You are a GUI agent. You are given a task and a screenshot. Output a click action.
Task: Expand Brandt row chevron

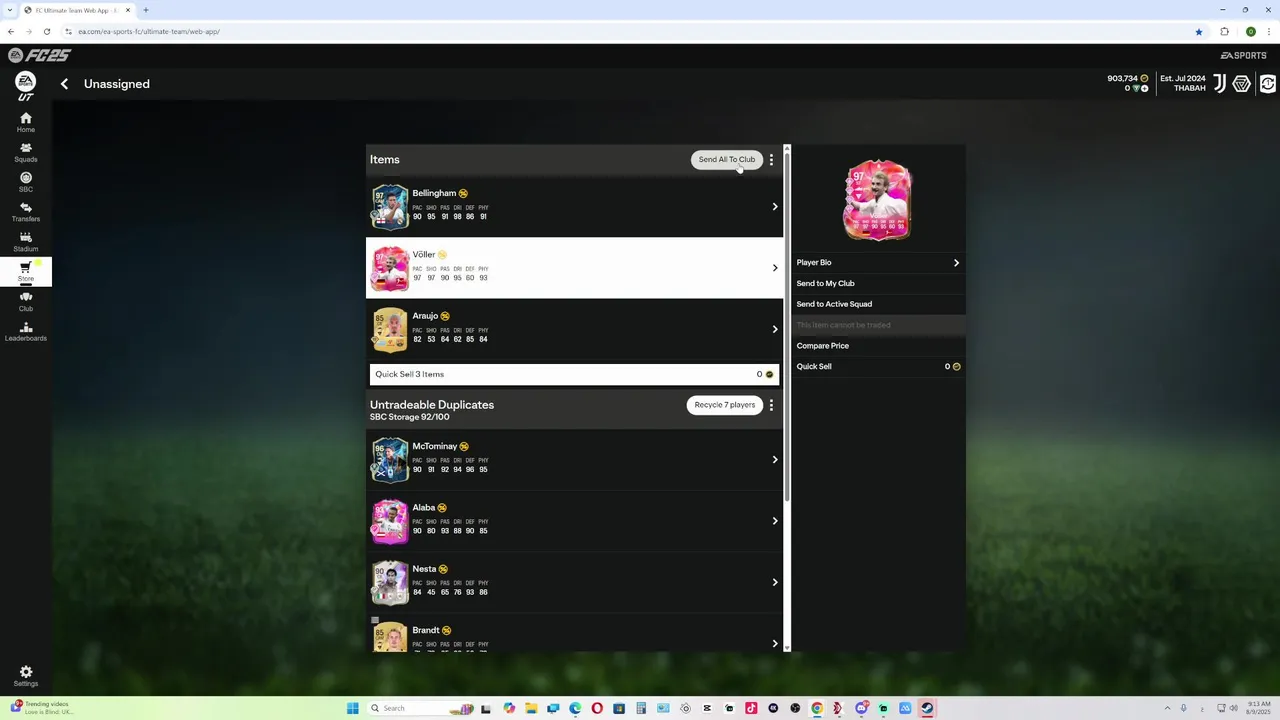coord(775,643)
